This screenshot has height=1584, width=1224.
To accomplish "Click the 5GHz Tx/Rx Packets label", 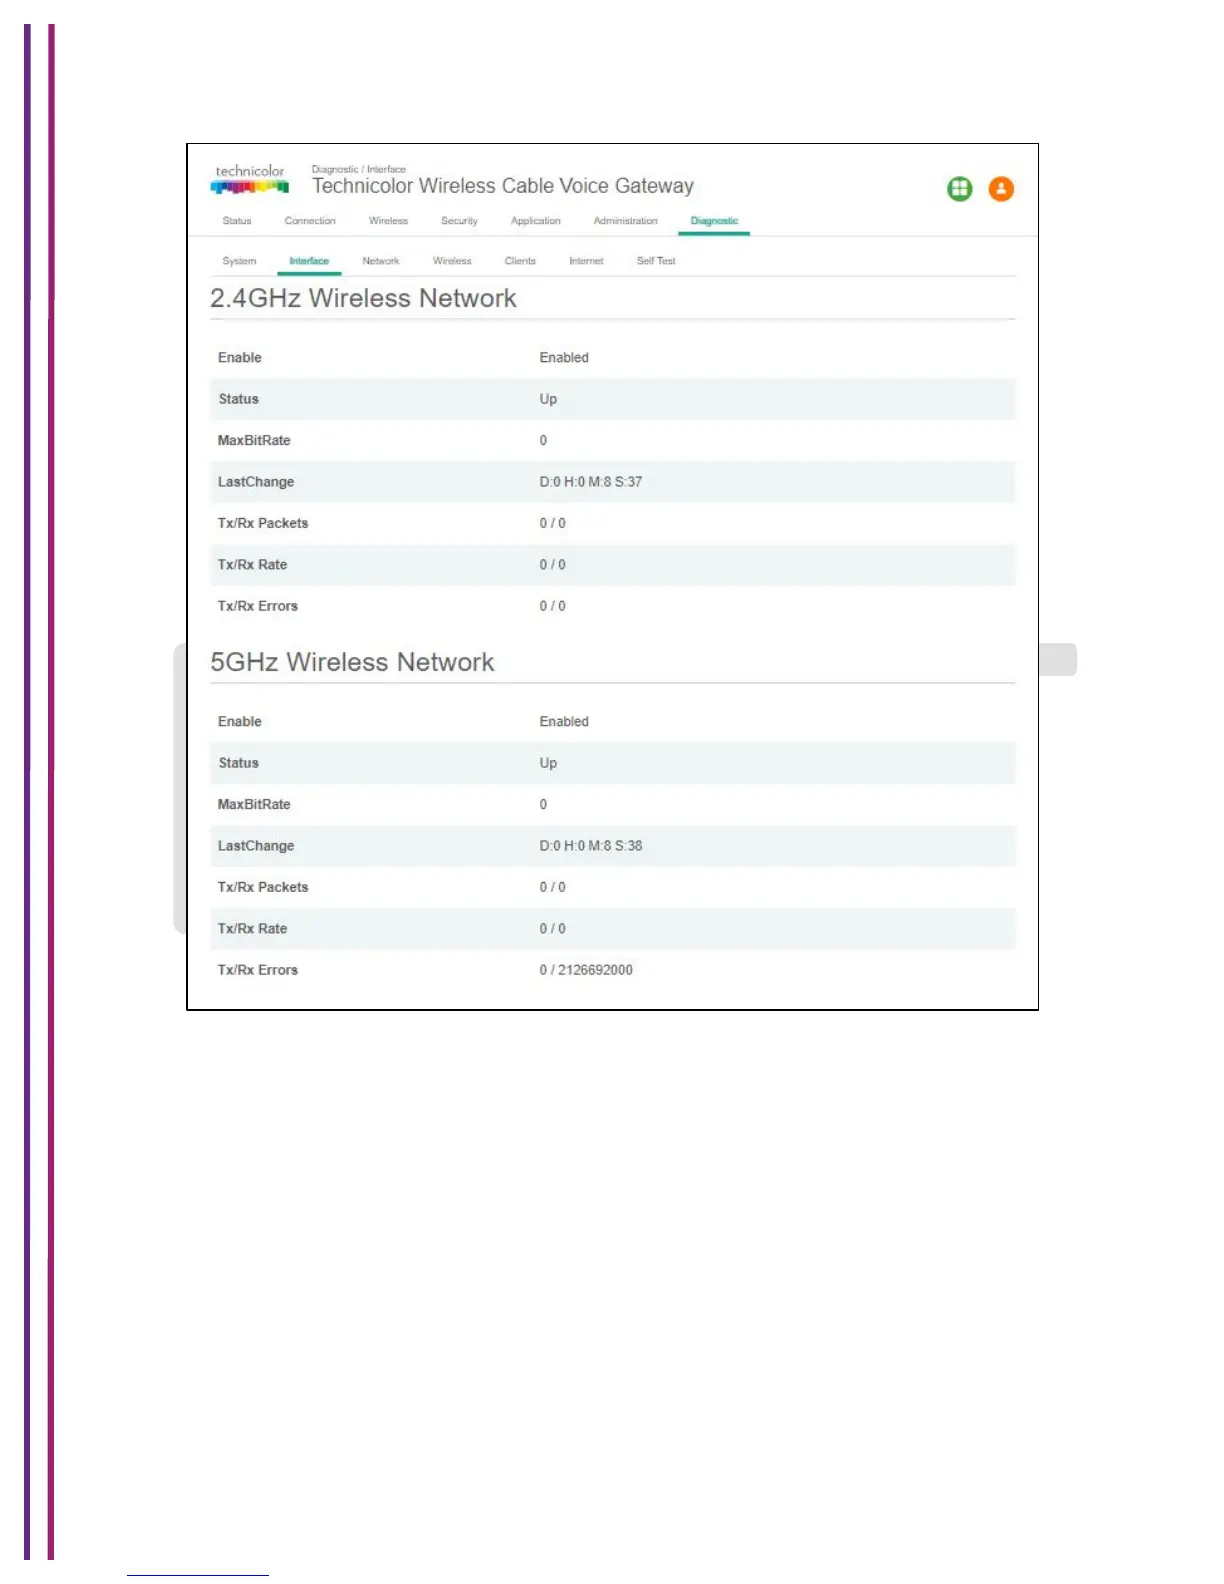I will (x=263, y=887).
